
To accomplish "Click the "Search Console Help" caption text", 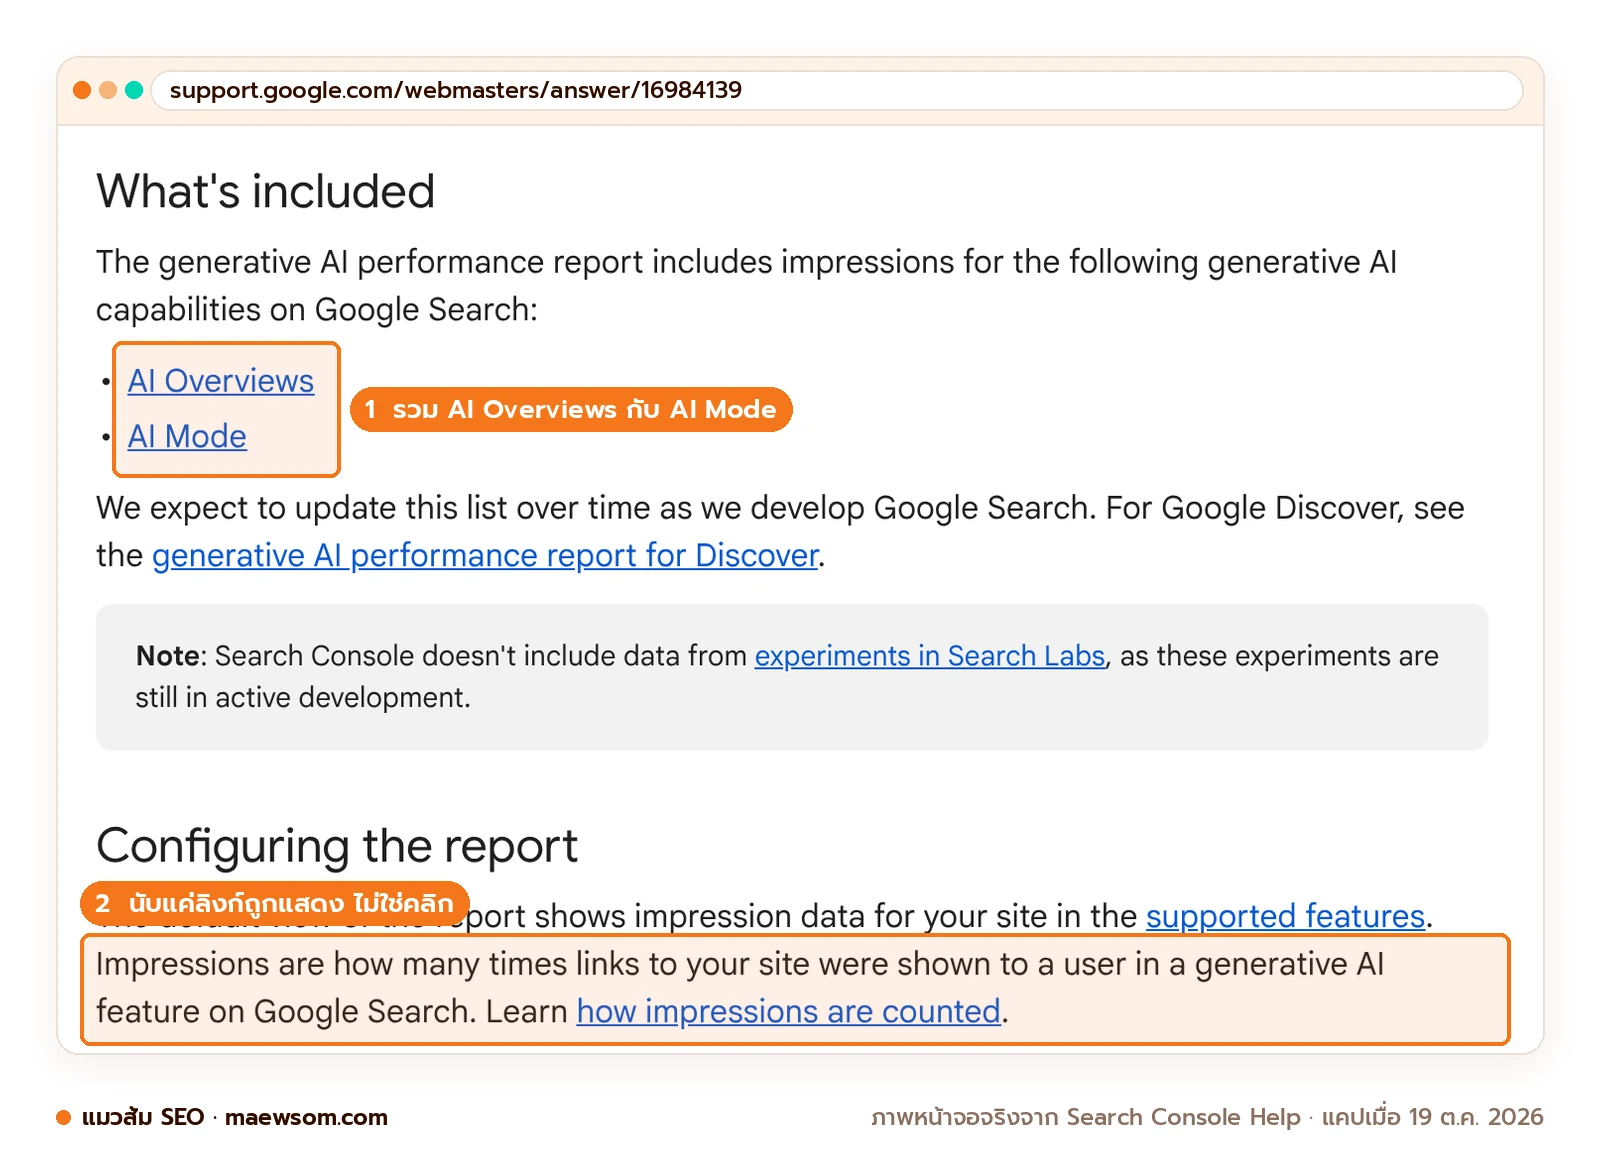I will (x=1184, y=1117).
